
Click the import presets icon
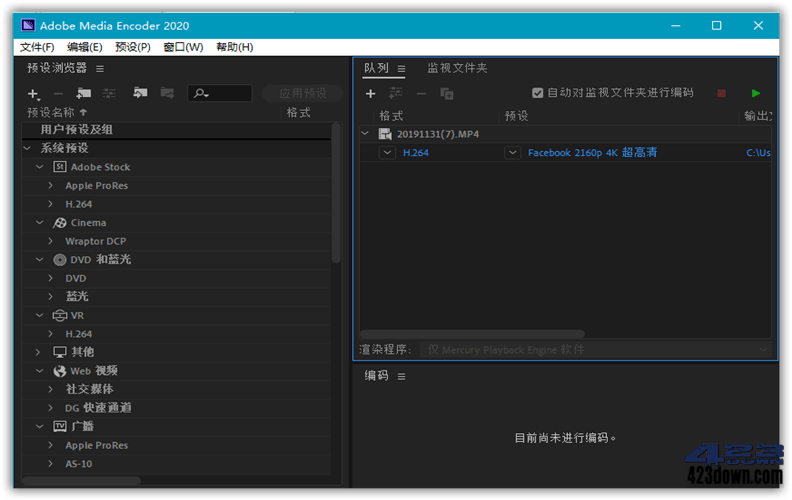click(x=140, y=94)
